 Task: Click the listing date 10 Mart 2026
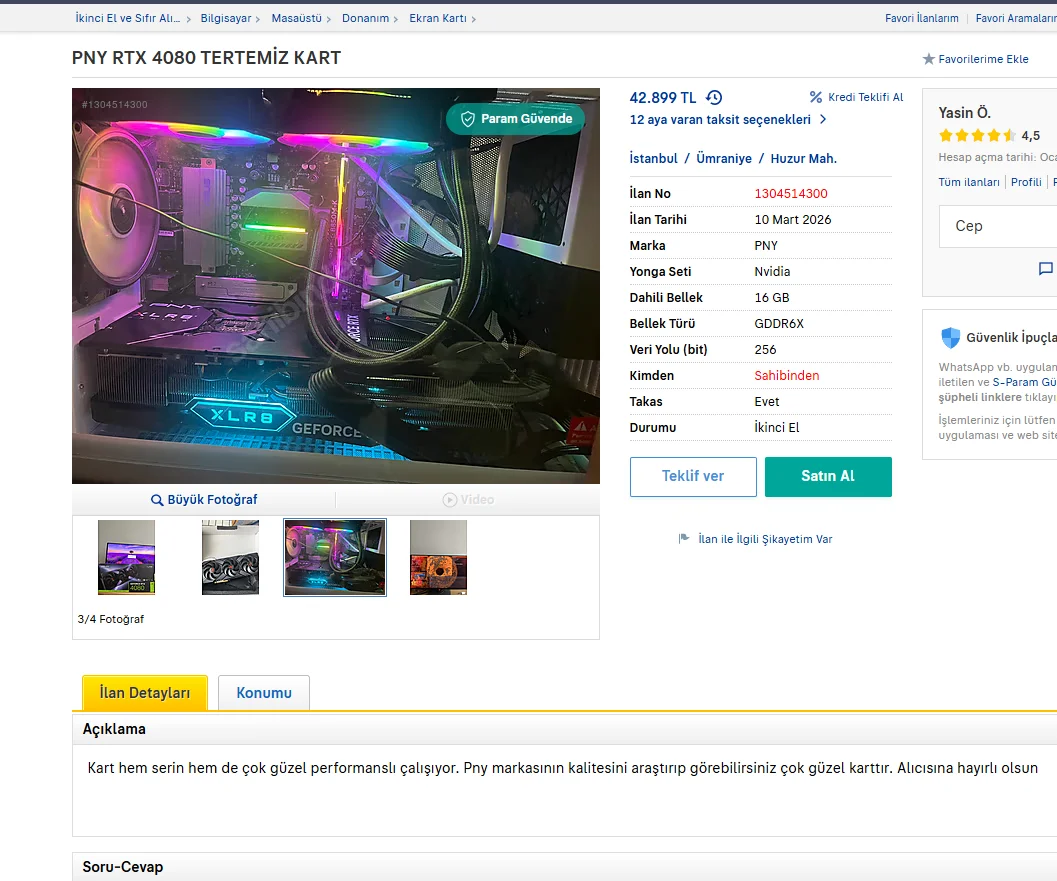(793, 220)
